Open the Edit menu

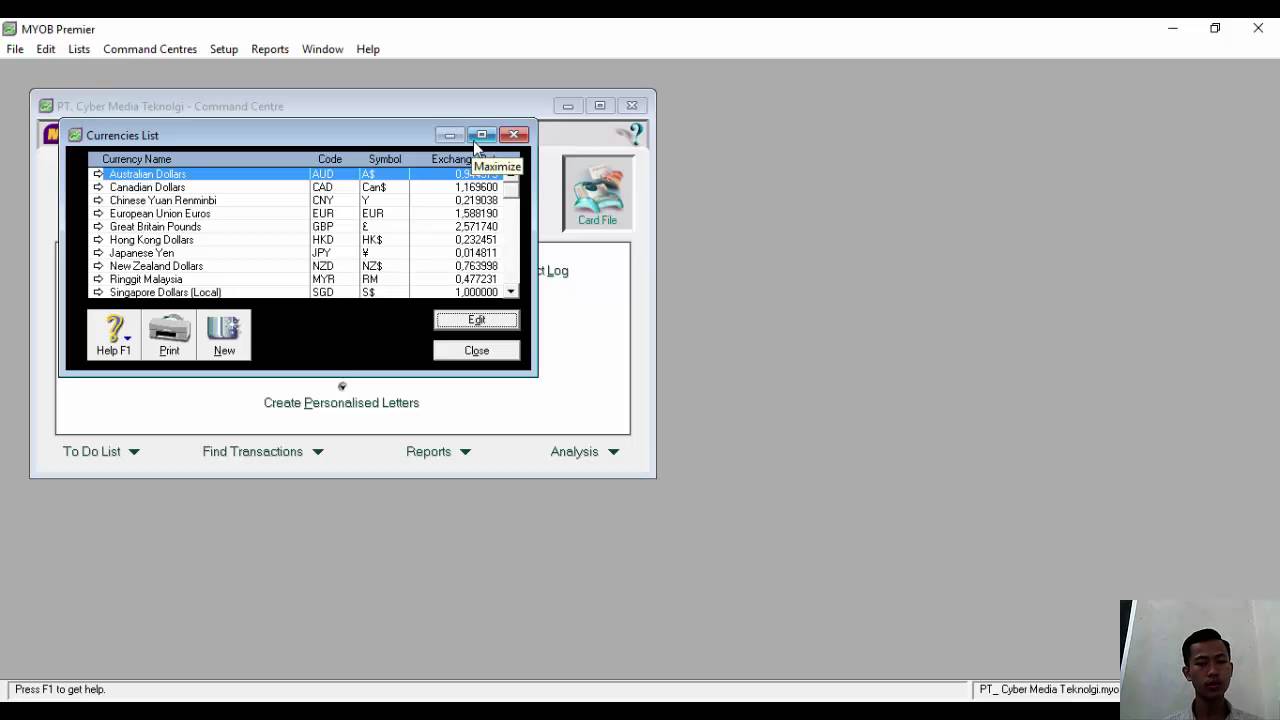46,49
